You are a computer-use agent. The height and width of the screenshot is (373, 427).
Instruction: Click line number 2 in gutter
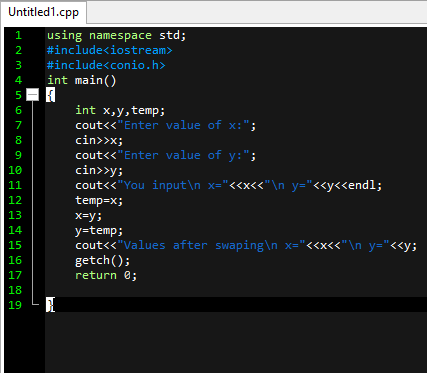tap(18, 50)
